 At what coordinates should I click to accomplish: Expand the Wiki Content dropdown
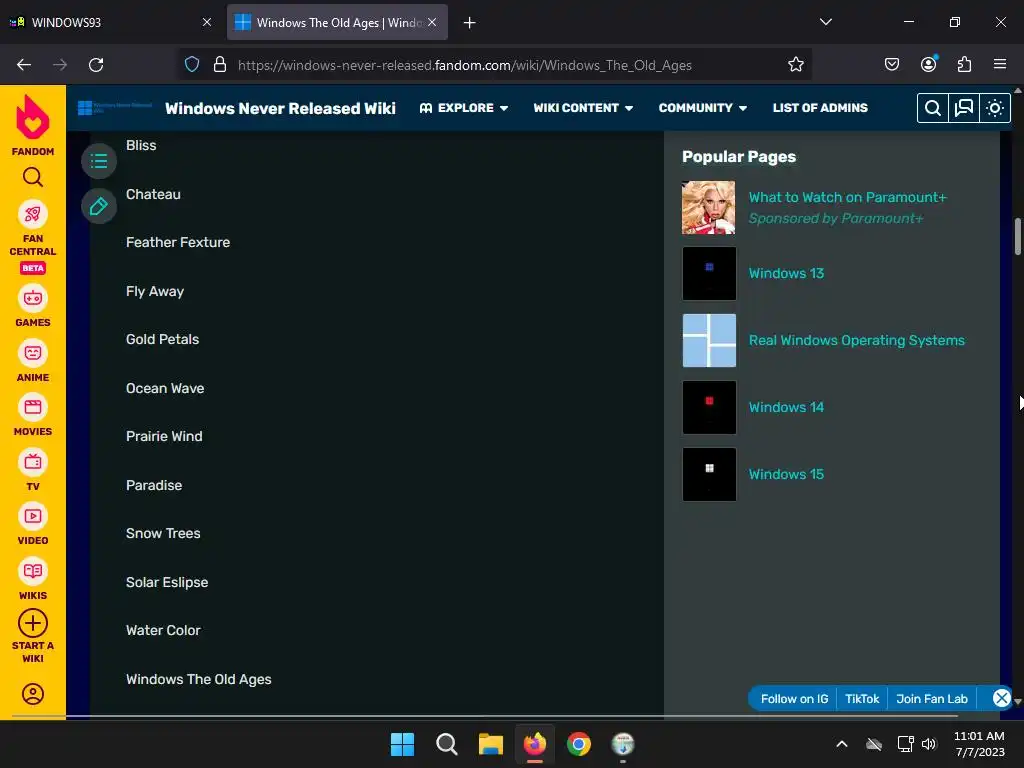coord(583,108)
